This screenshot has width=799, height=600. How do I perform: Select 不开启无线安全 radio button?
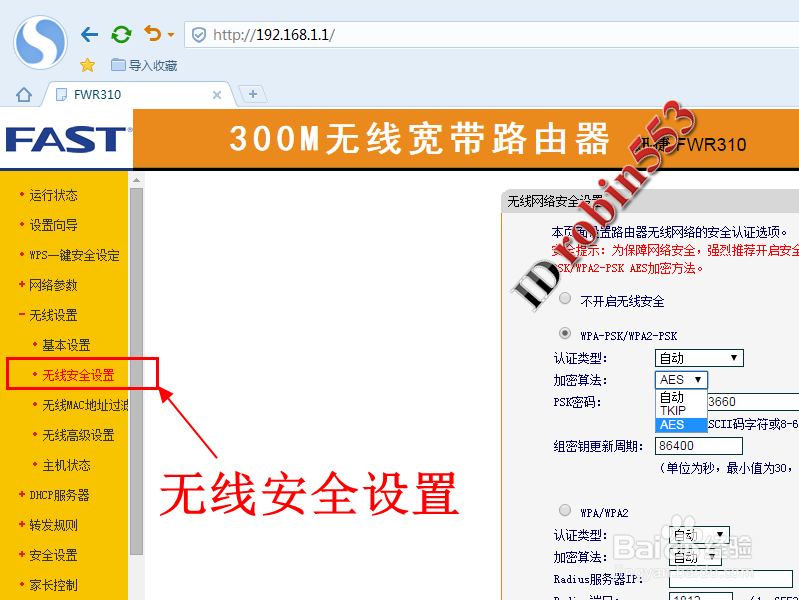coord(565,299)
